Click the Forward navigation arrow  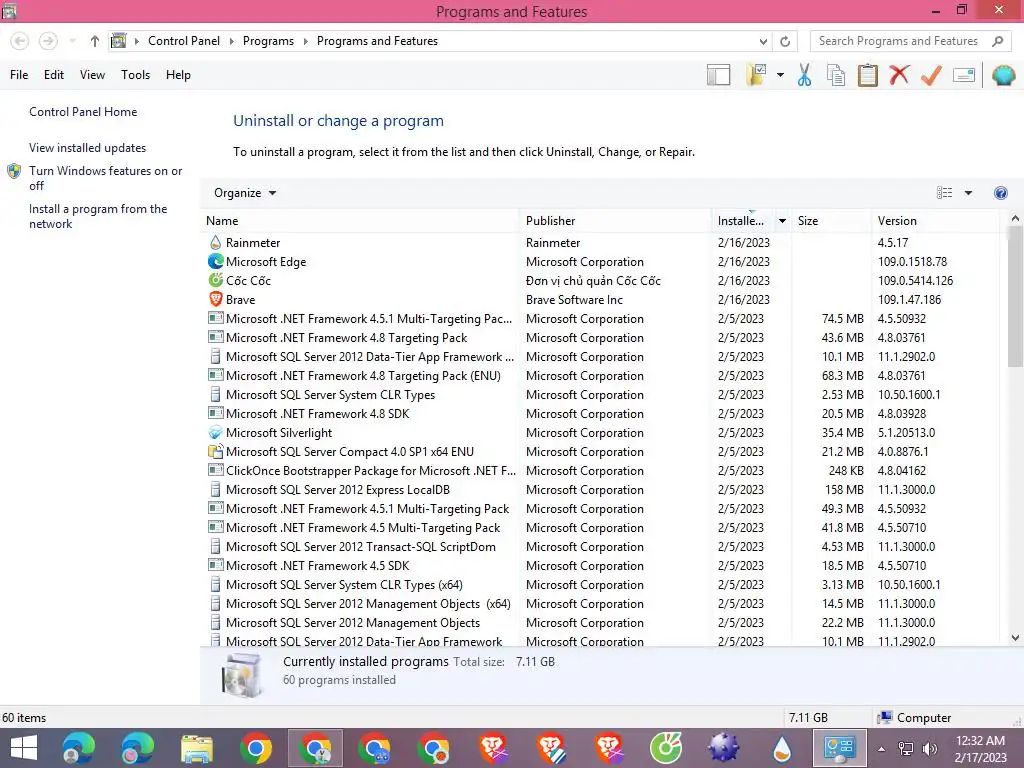(x=48, y=41)
